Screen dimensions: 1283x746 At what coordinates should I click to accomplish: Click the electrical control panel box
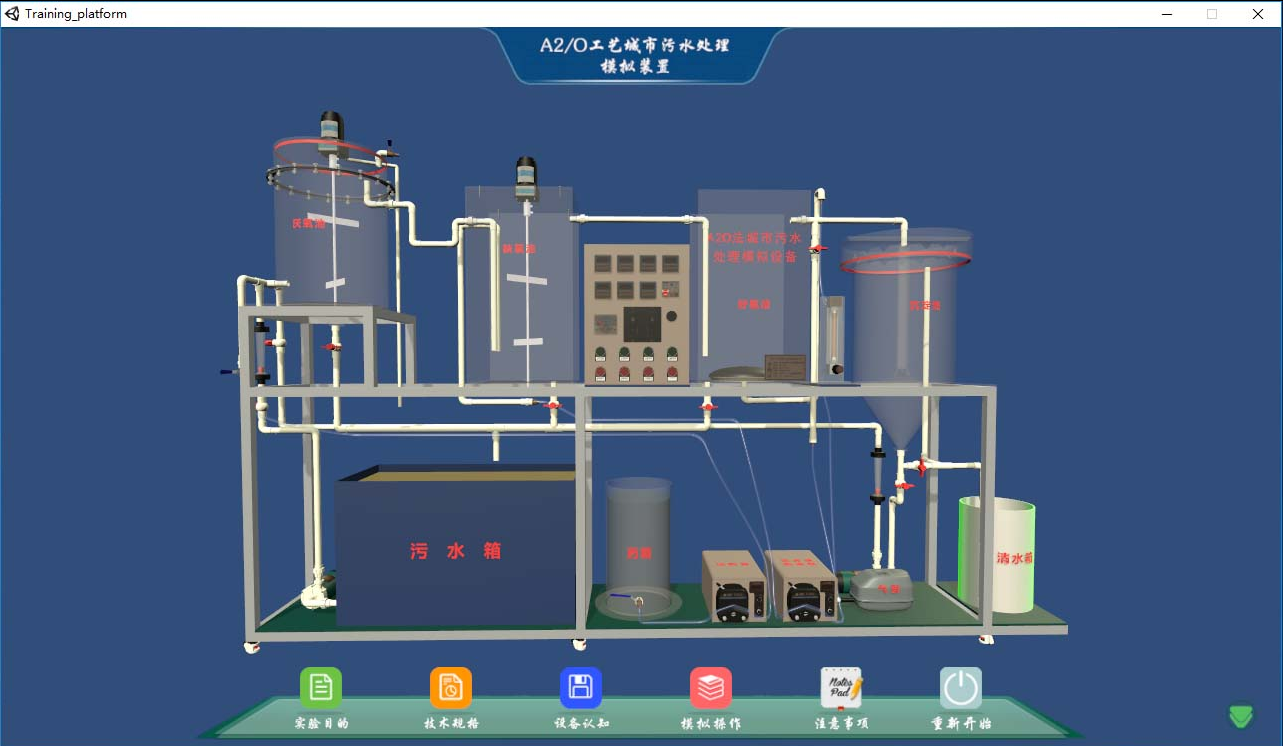(x=636, y=313)
